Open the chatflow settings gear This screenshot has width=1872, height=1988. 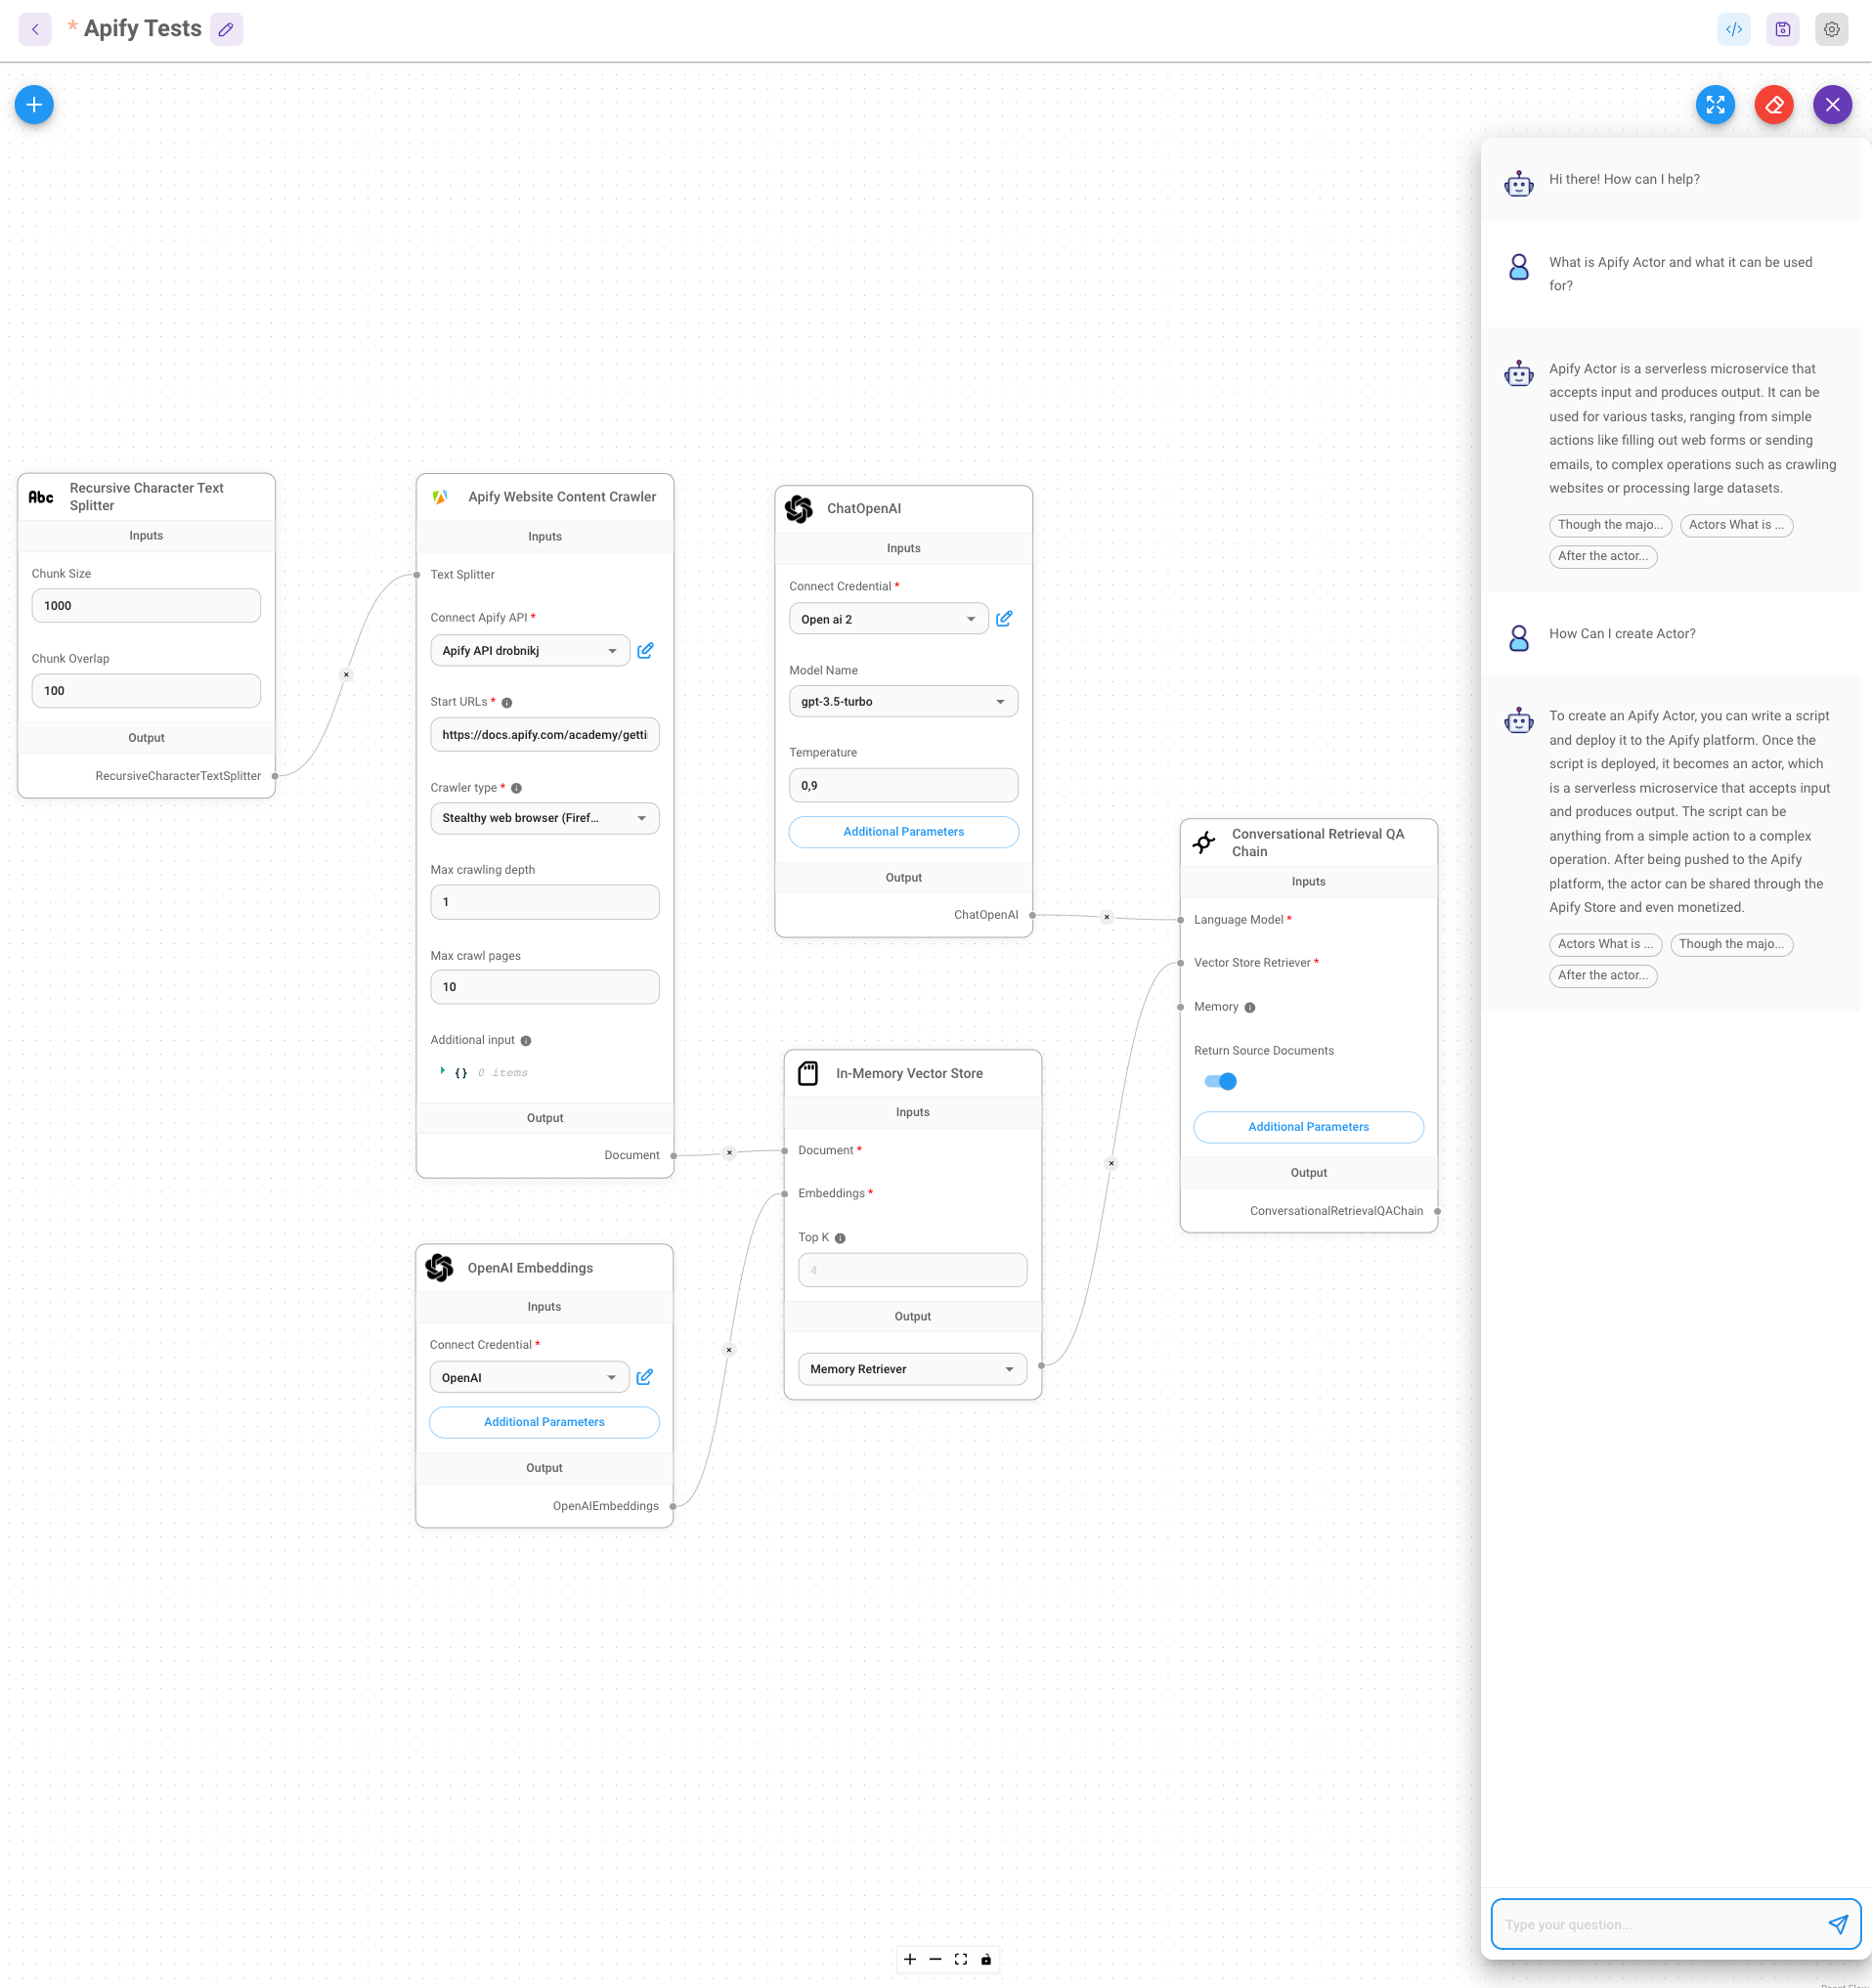click(1831, 29)
